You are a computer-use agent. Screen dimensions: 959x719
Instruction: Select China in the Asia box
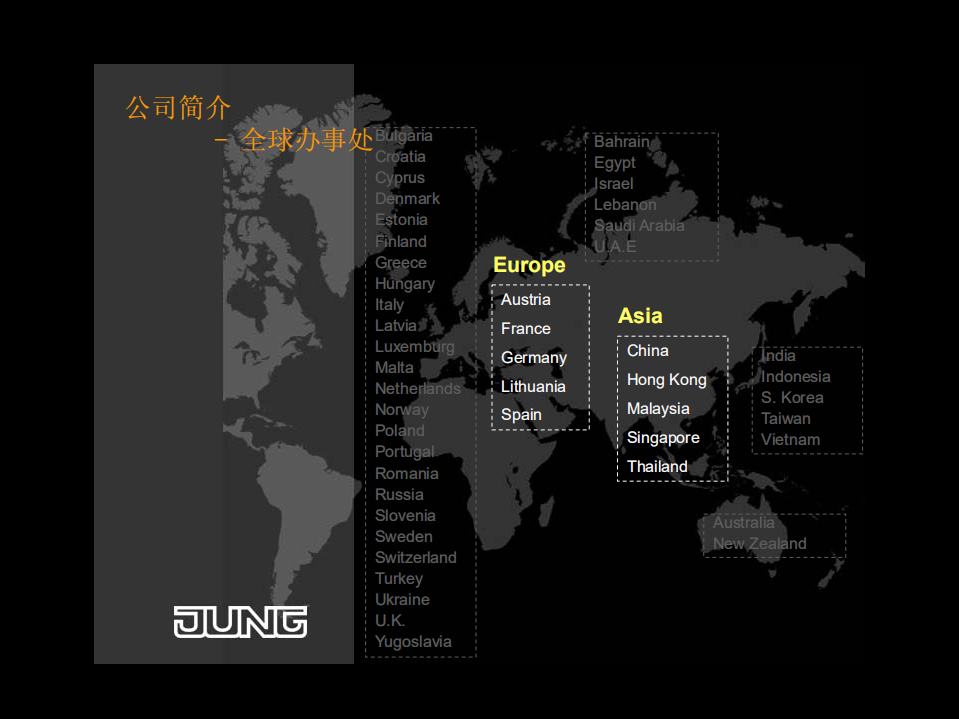pyautogui.click(x=647, y=351)
